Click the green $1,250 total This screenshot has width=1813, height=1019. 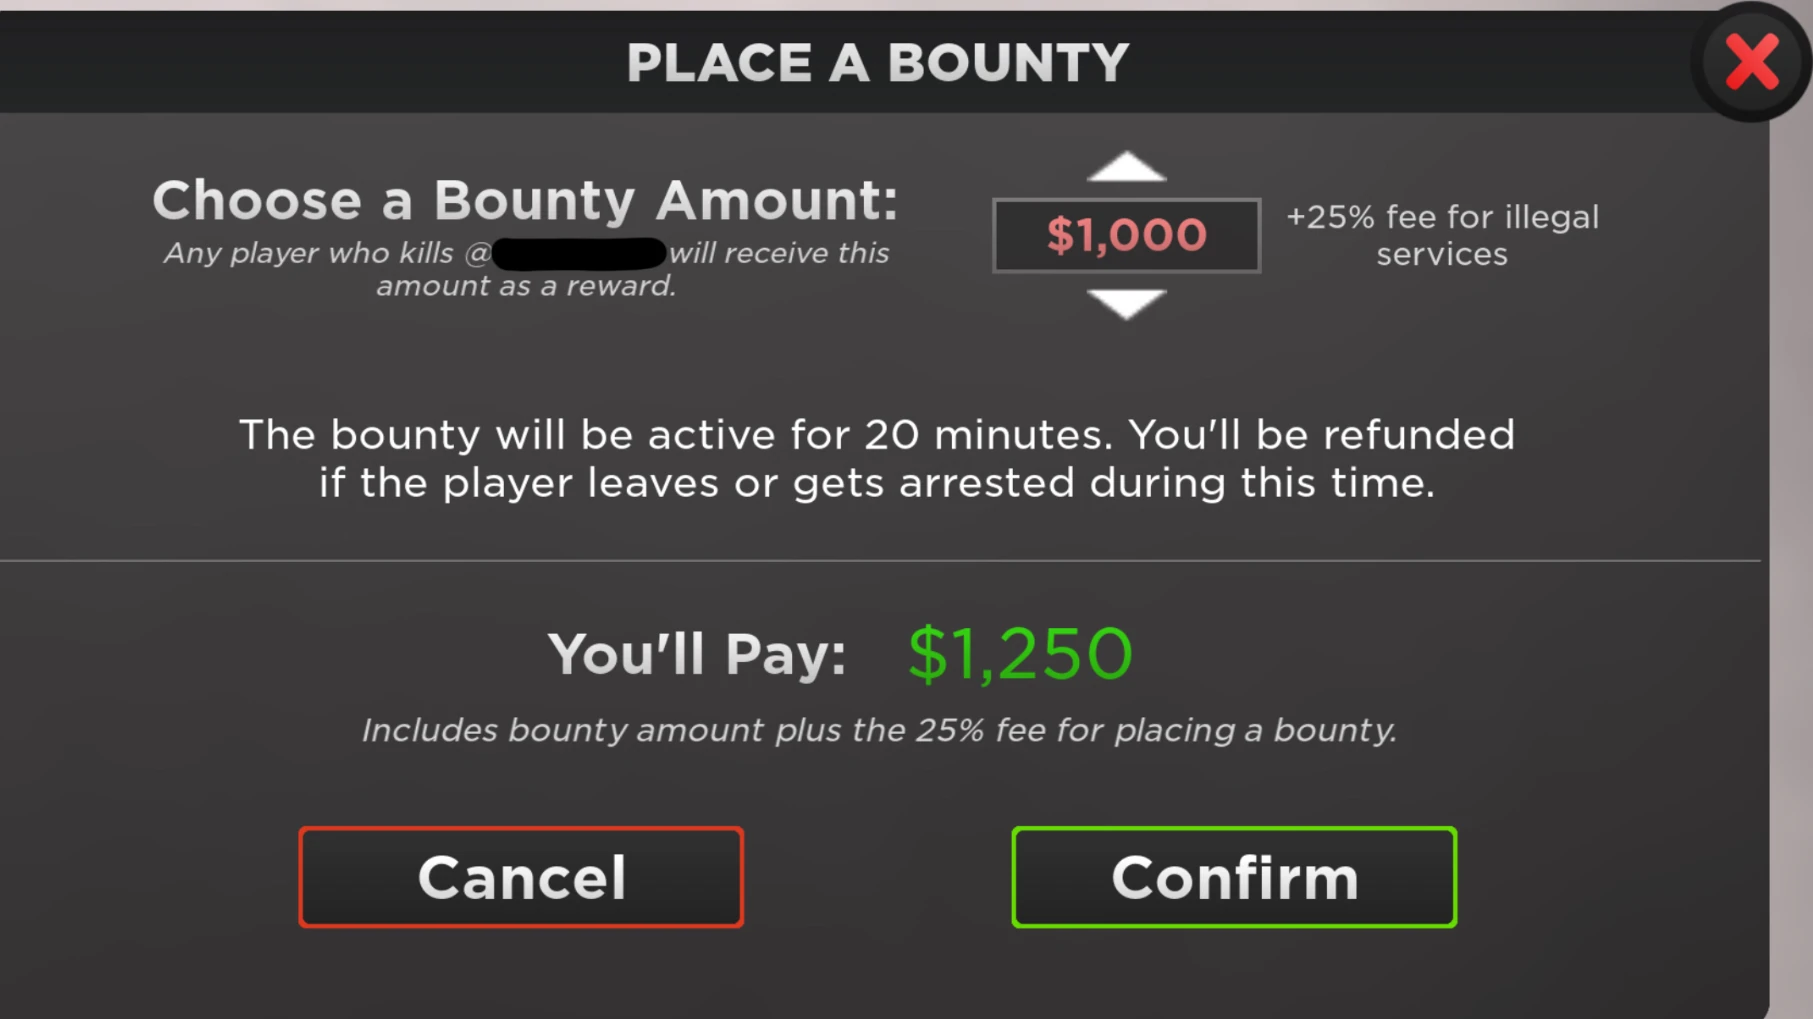1020,654
